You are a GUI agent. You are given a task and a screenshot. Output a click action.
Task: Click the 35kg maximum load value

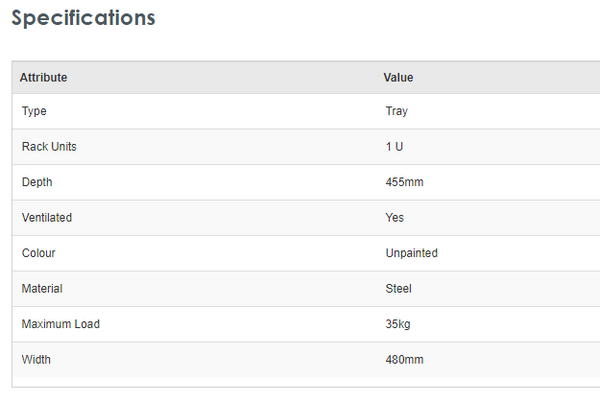coord(399,324)
